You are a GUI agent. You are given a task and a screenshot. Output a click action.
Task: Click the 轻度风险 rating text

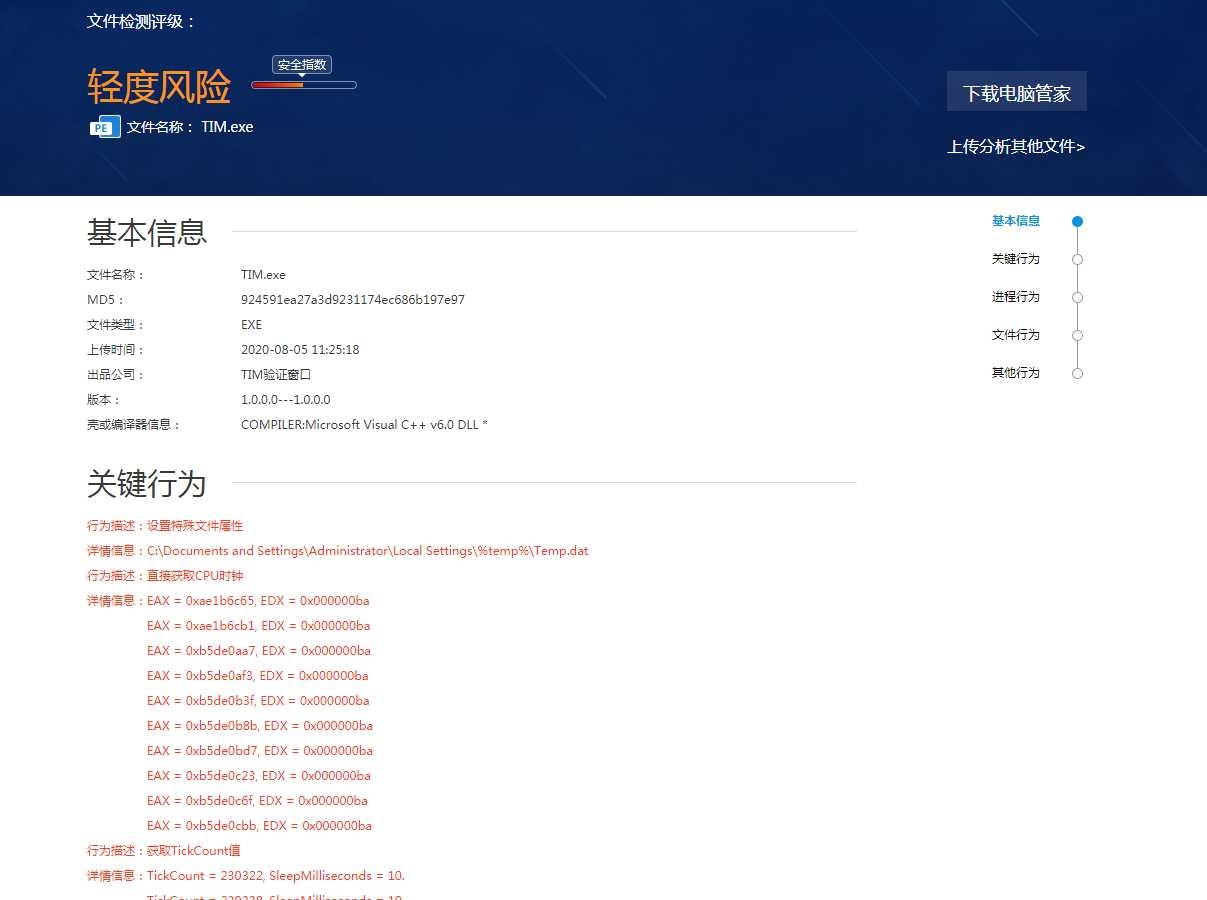(159, 87)
